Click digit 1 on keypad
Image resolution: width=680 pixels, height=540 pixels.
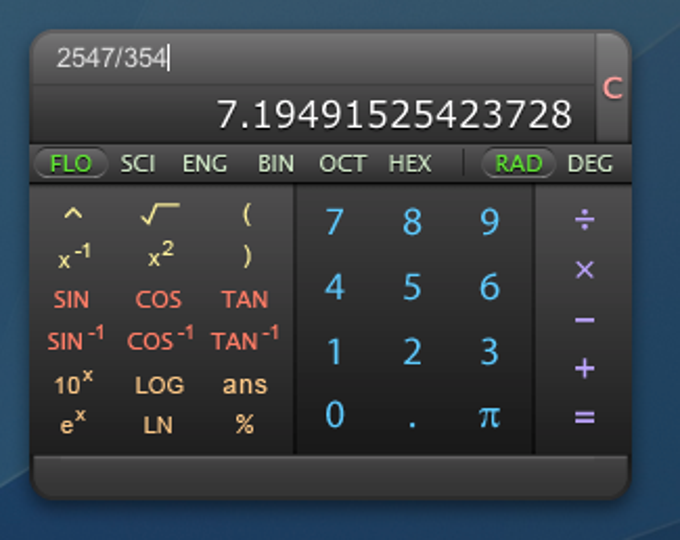point(334,351)
